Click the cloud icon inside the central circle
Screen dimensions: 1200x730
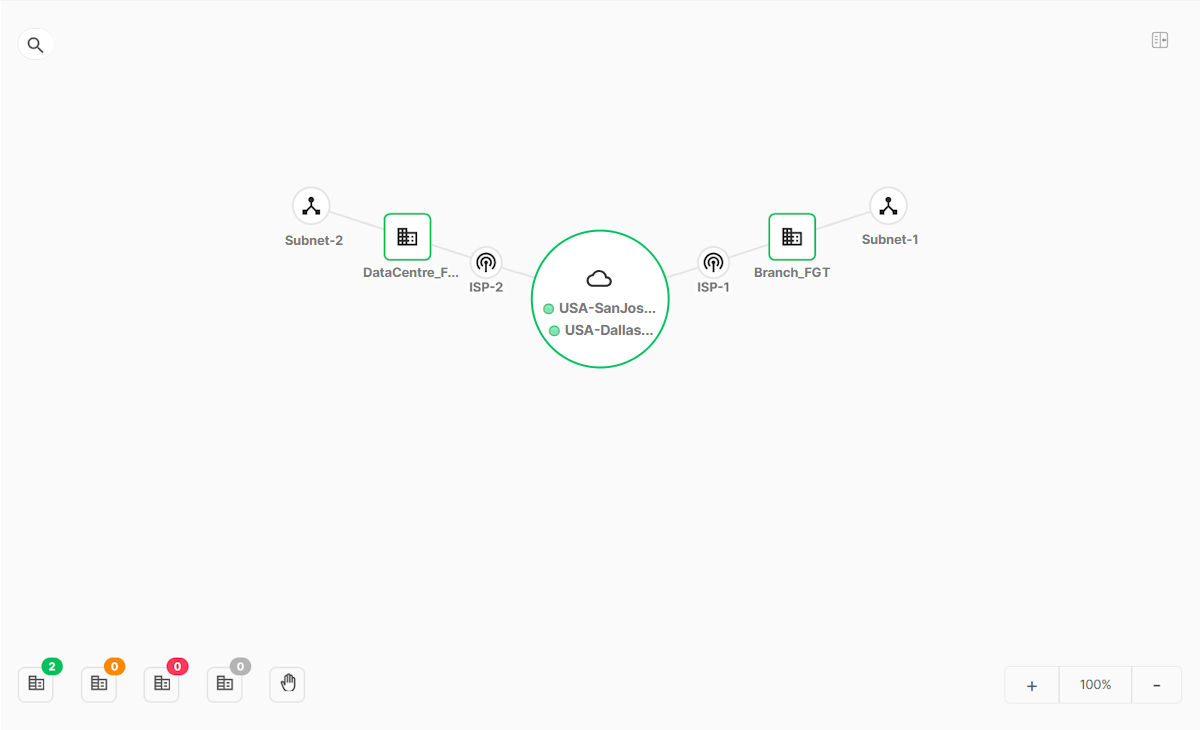599,276
